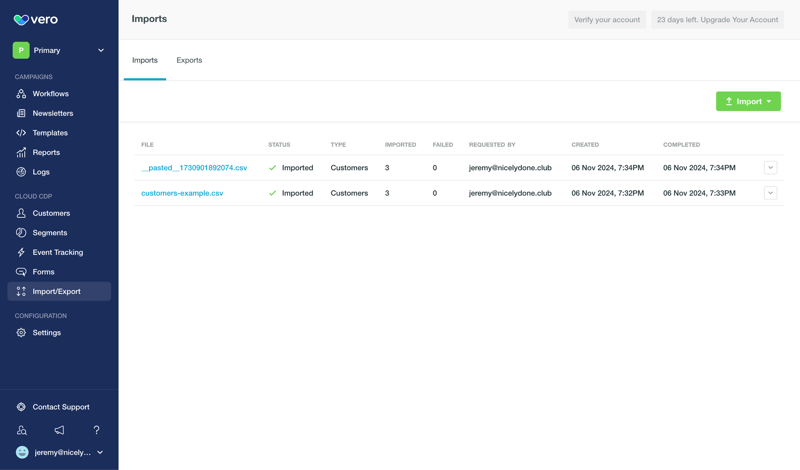Image resolution: width=800 pixels, height=470 pixels.
Task: Click the Segments pie icon
Action: 21,233
